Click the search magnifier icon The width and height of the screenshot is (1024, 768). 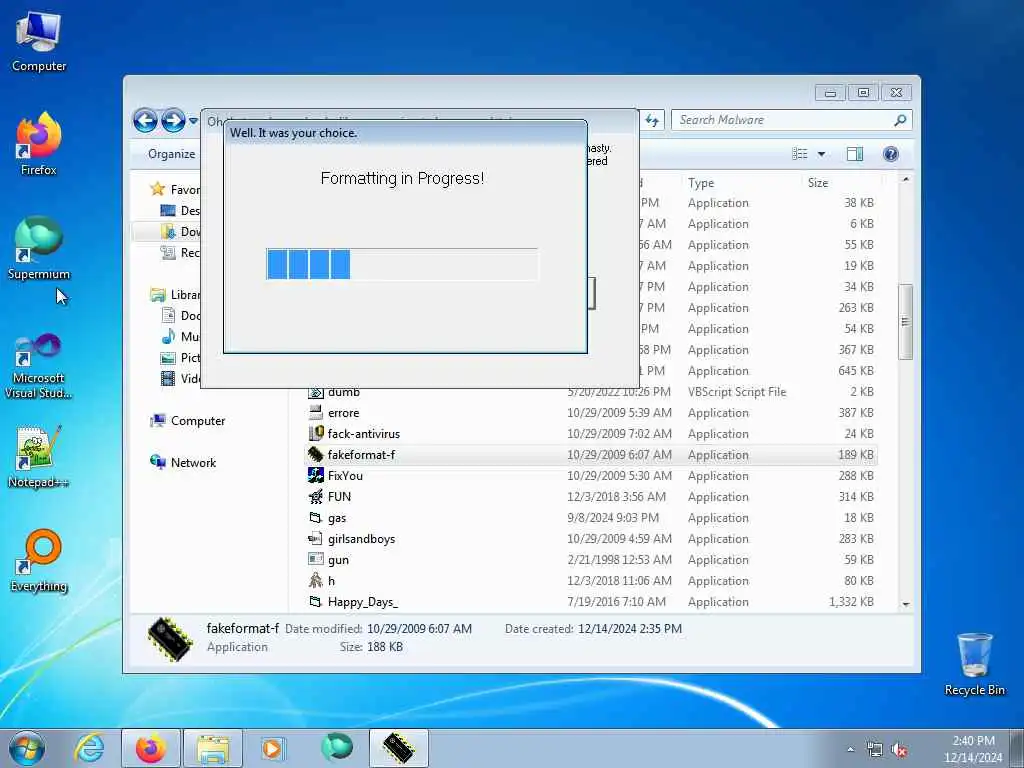click(901, 120)
